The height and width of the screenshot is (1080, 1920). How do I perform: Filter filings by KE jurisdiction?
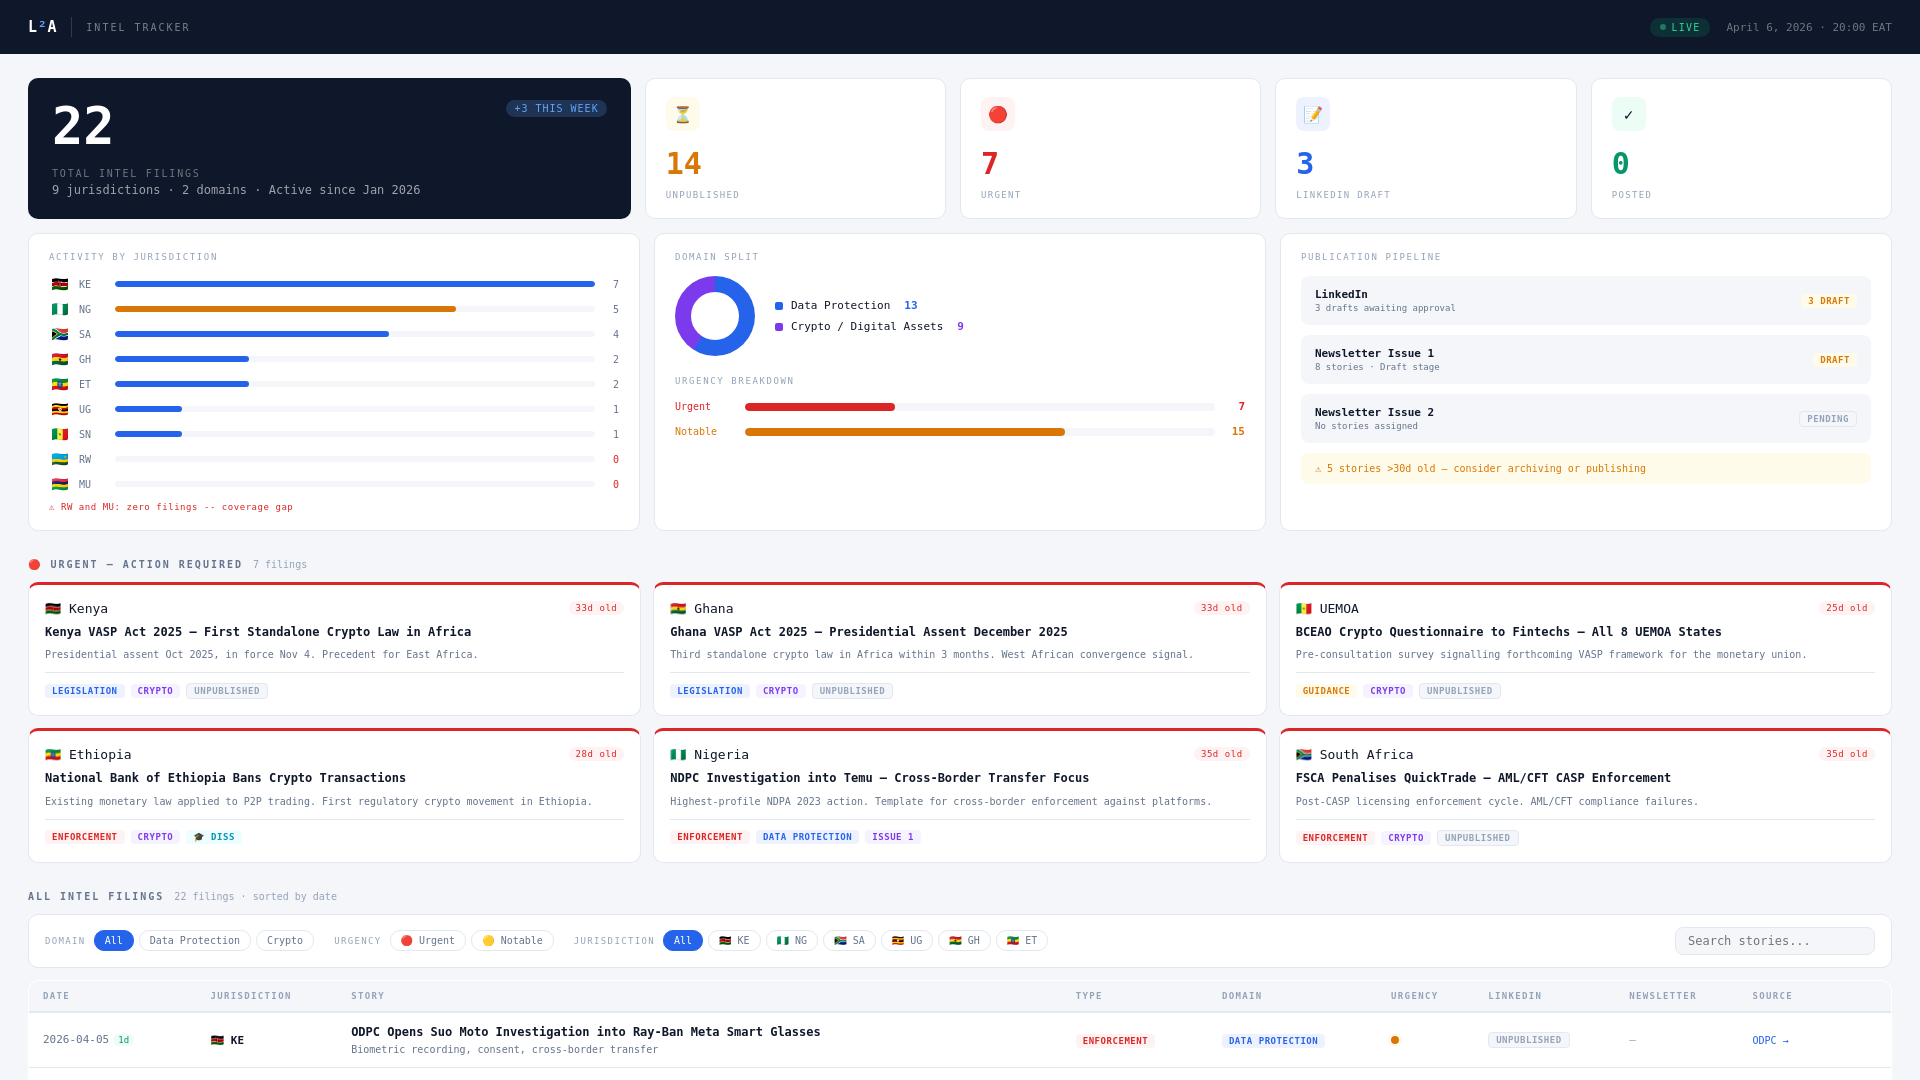735,940
